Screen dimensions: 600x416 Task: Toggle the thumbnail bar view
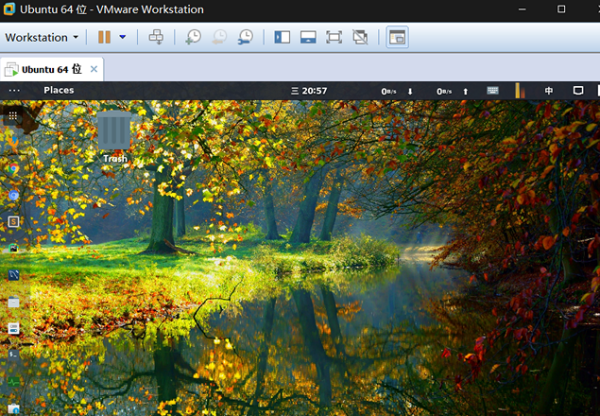[308, 37]
